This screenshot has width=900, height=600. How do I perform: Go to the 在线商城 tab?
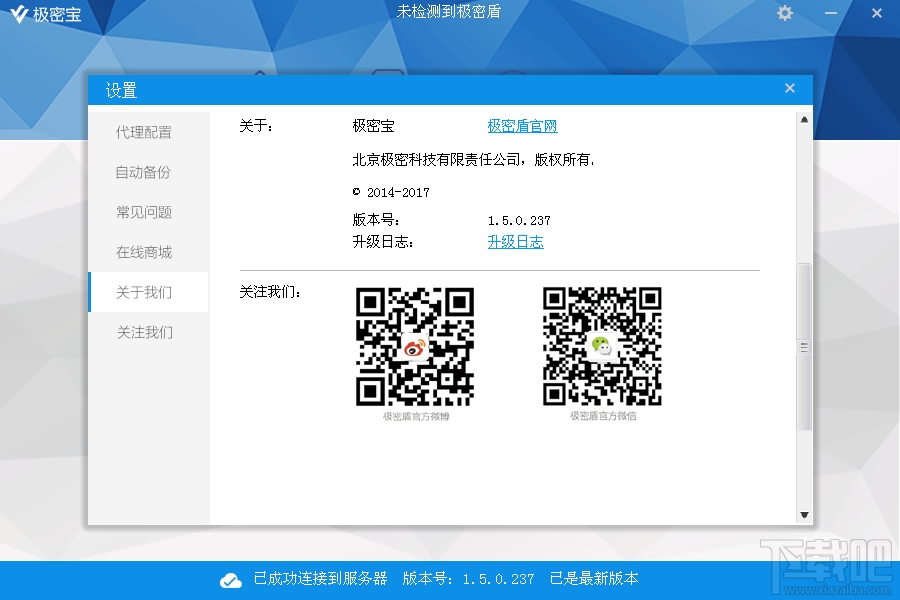[x=149, y=252]
